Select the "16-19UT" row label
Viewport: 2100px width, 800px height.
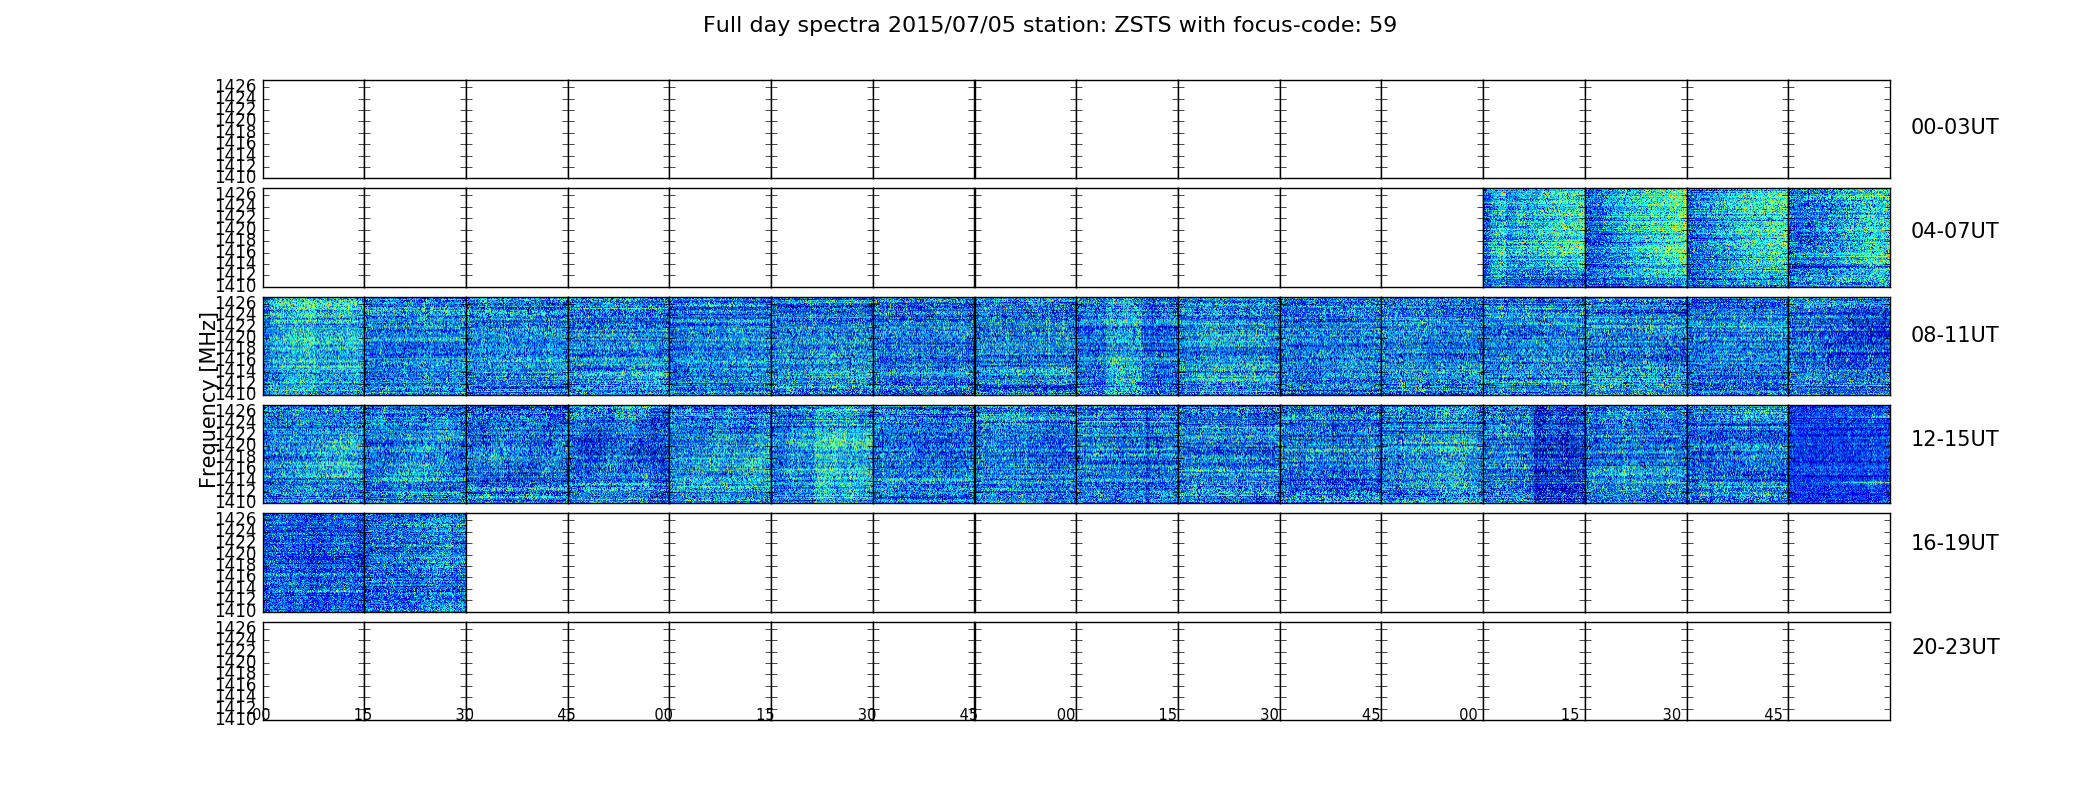[1955, 543]
